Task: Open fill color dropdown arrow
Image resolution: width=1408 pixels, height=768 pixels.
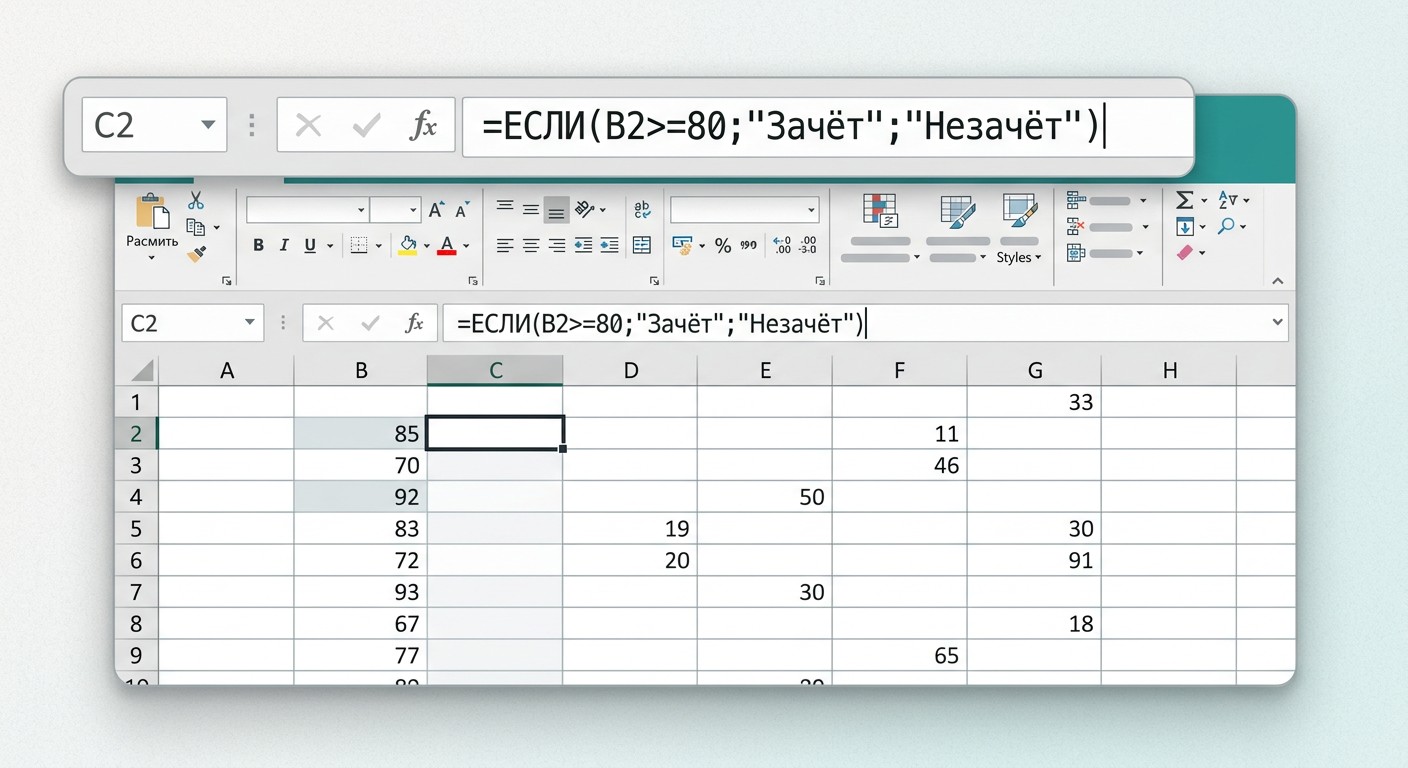Action: (426, 246)
